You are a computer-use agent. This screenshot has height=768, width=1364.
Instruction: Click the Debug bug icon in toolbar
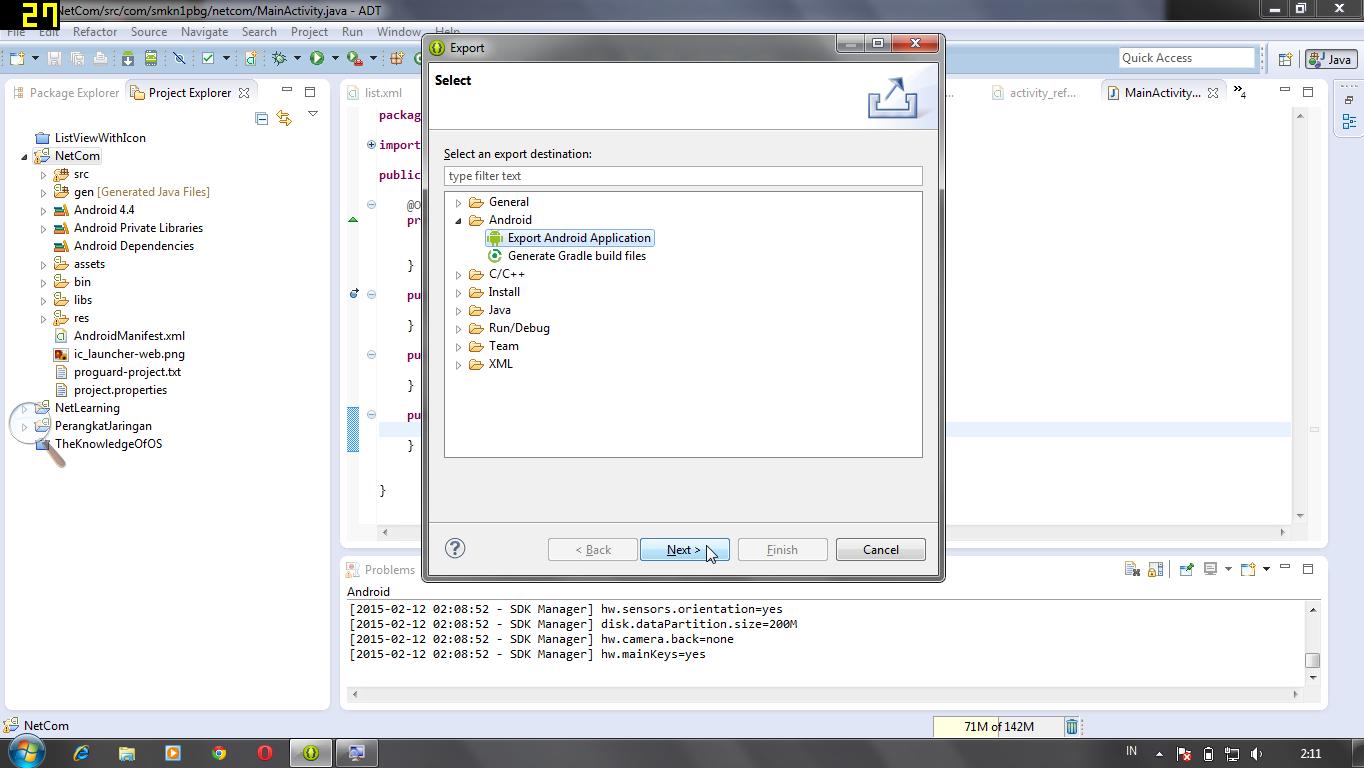279,58
